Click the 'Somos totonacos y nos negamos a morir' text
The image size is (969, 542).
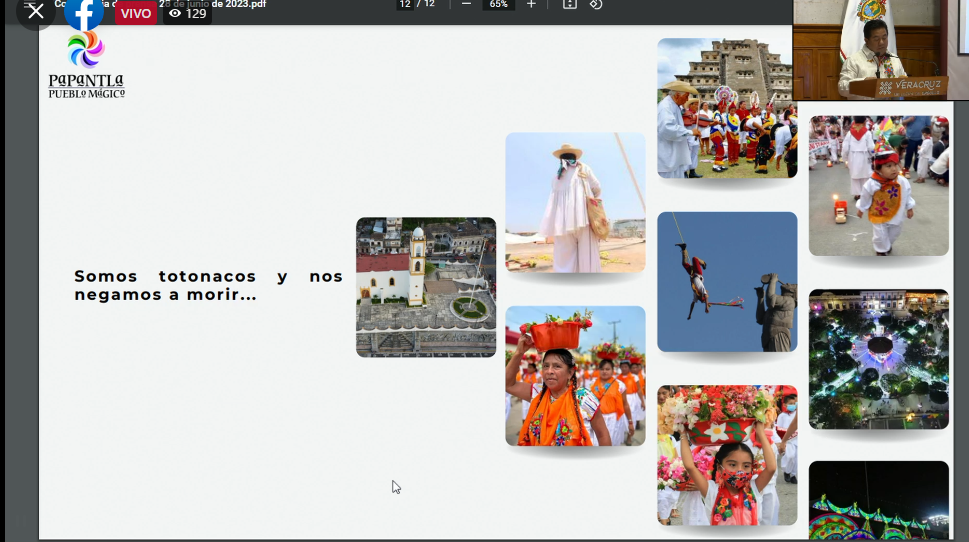pos(208,285)
